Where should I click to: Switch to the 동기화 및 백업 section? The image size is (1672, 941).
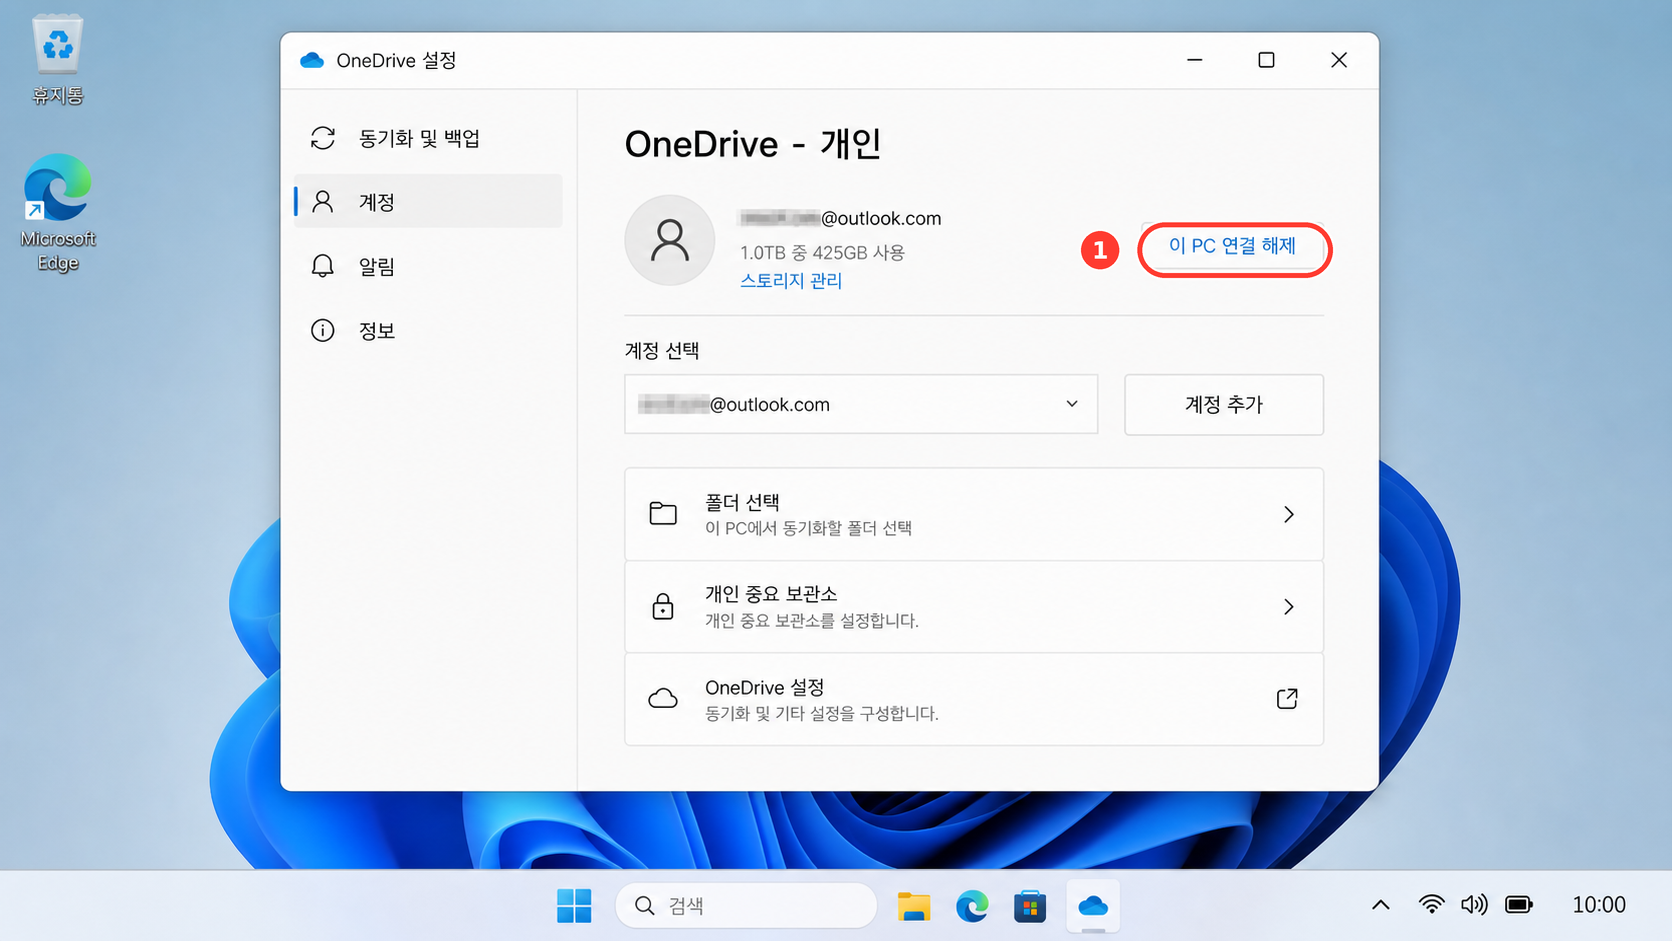[x=428, y=138]
